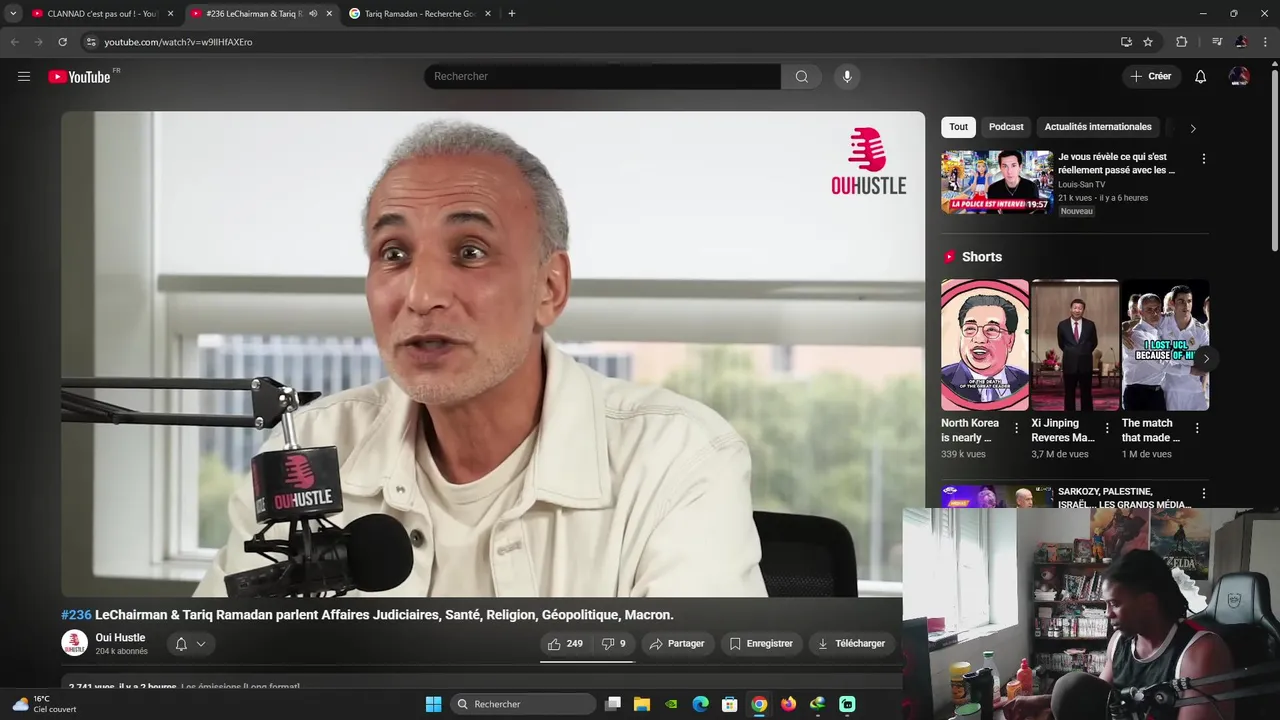This screenshot has width=1280, height=720.
Task: Select the Tout filter chip
Action: [958, 127]
